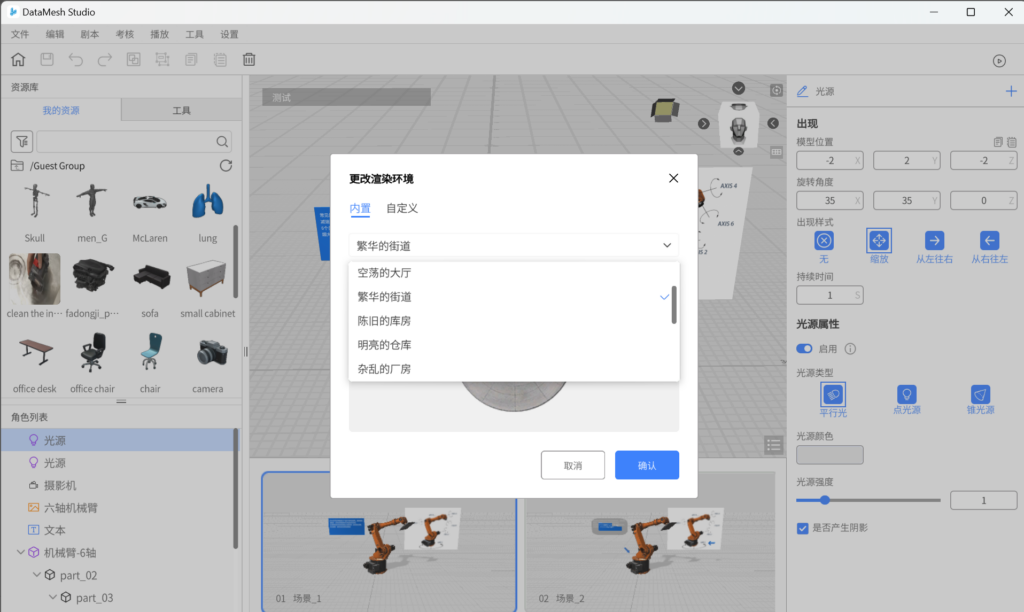Viewport: 1024px width, 612px height.
Task: Click the play preview button top right
Action: point(999,60)
